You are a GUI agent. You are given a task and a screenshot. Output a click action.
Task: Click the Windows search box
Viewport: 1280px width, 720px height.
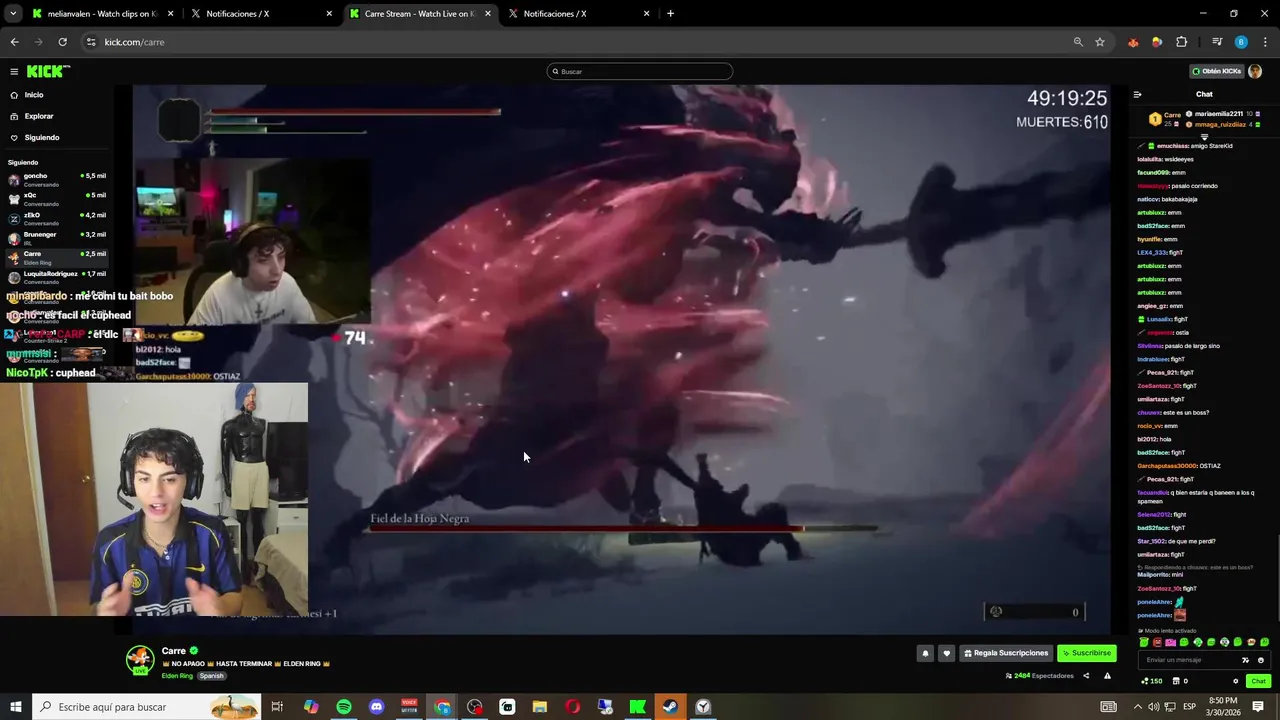coord(146,707)
